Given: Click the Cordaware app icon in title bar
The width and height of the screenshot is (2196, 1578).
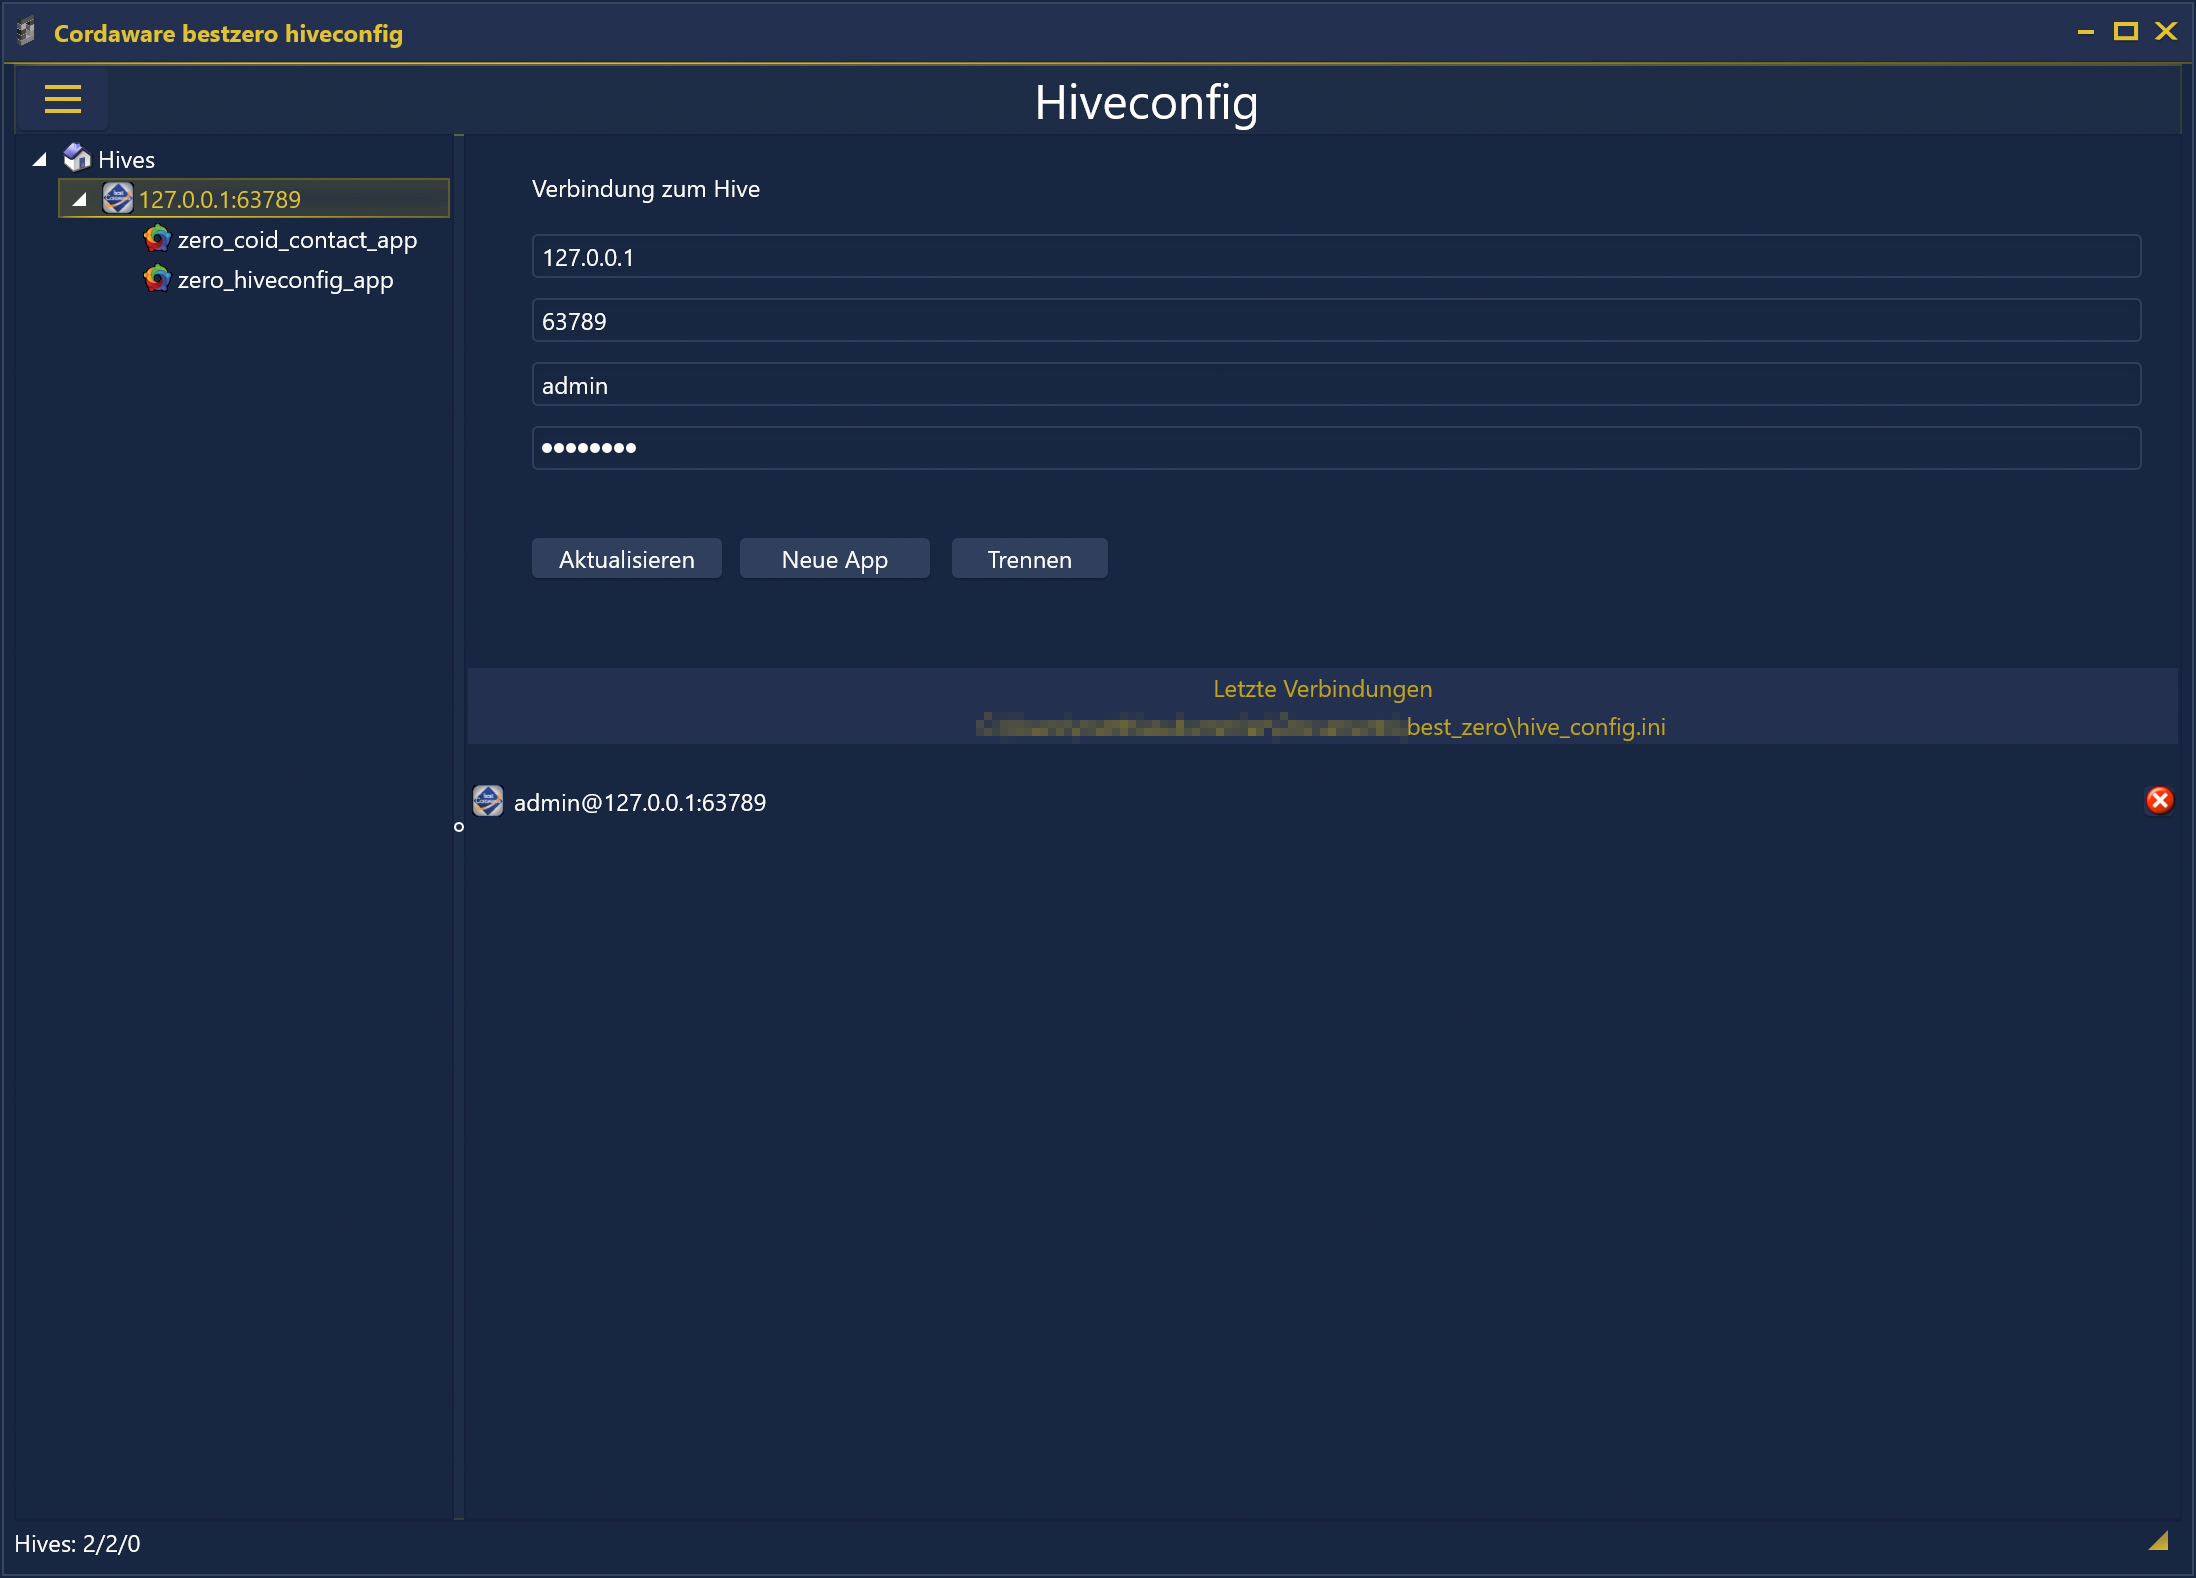Looking at the screenshot, I should [27, 32].
